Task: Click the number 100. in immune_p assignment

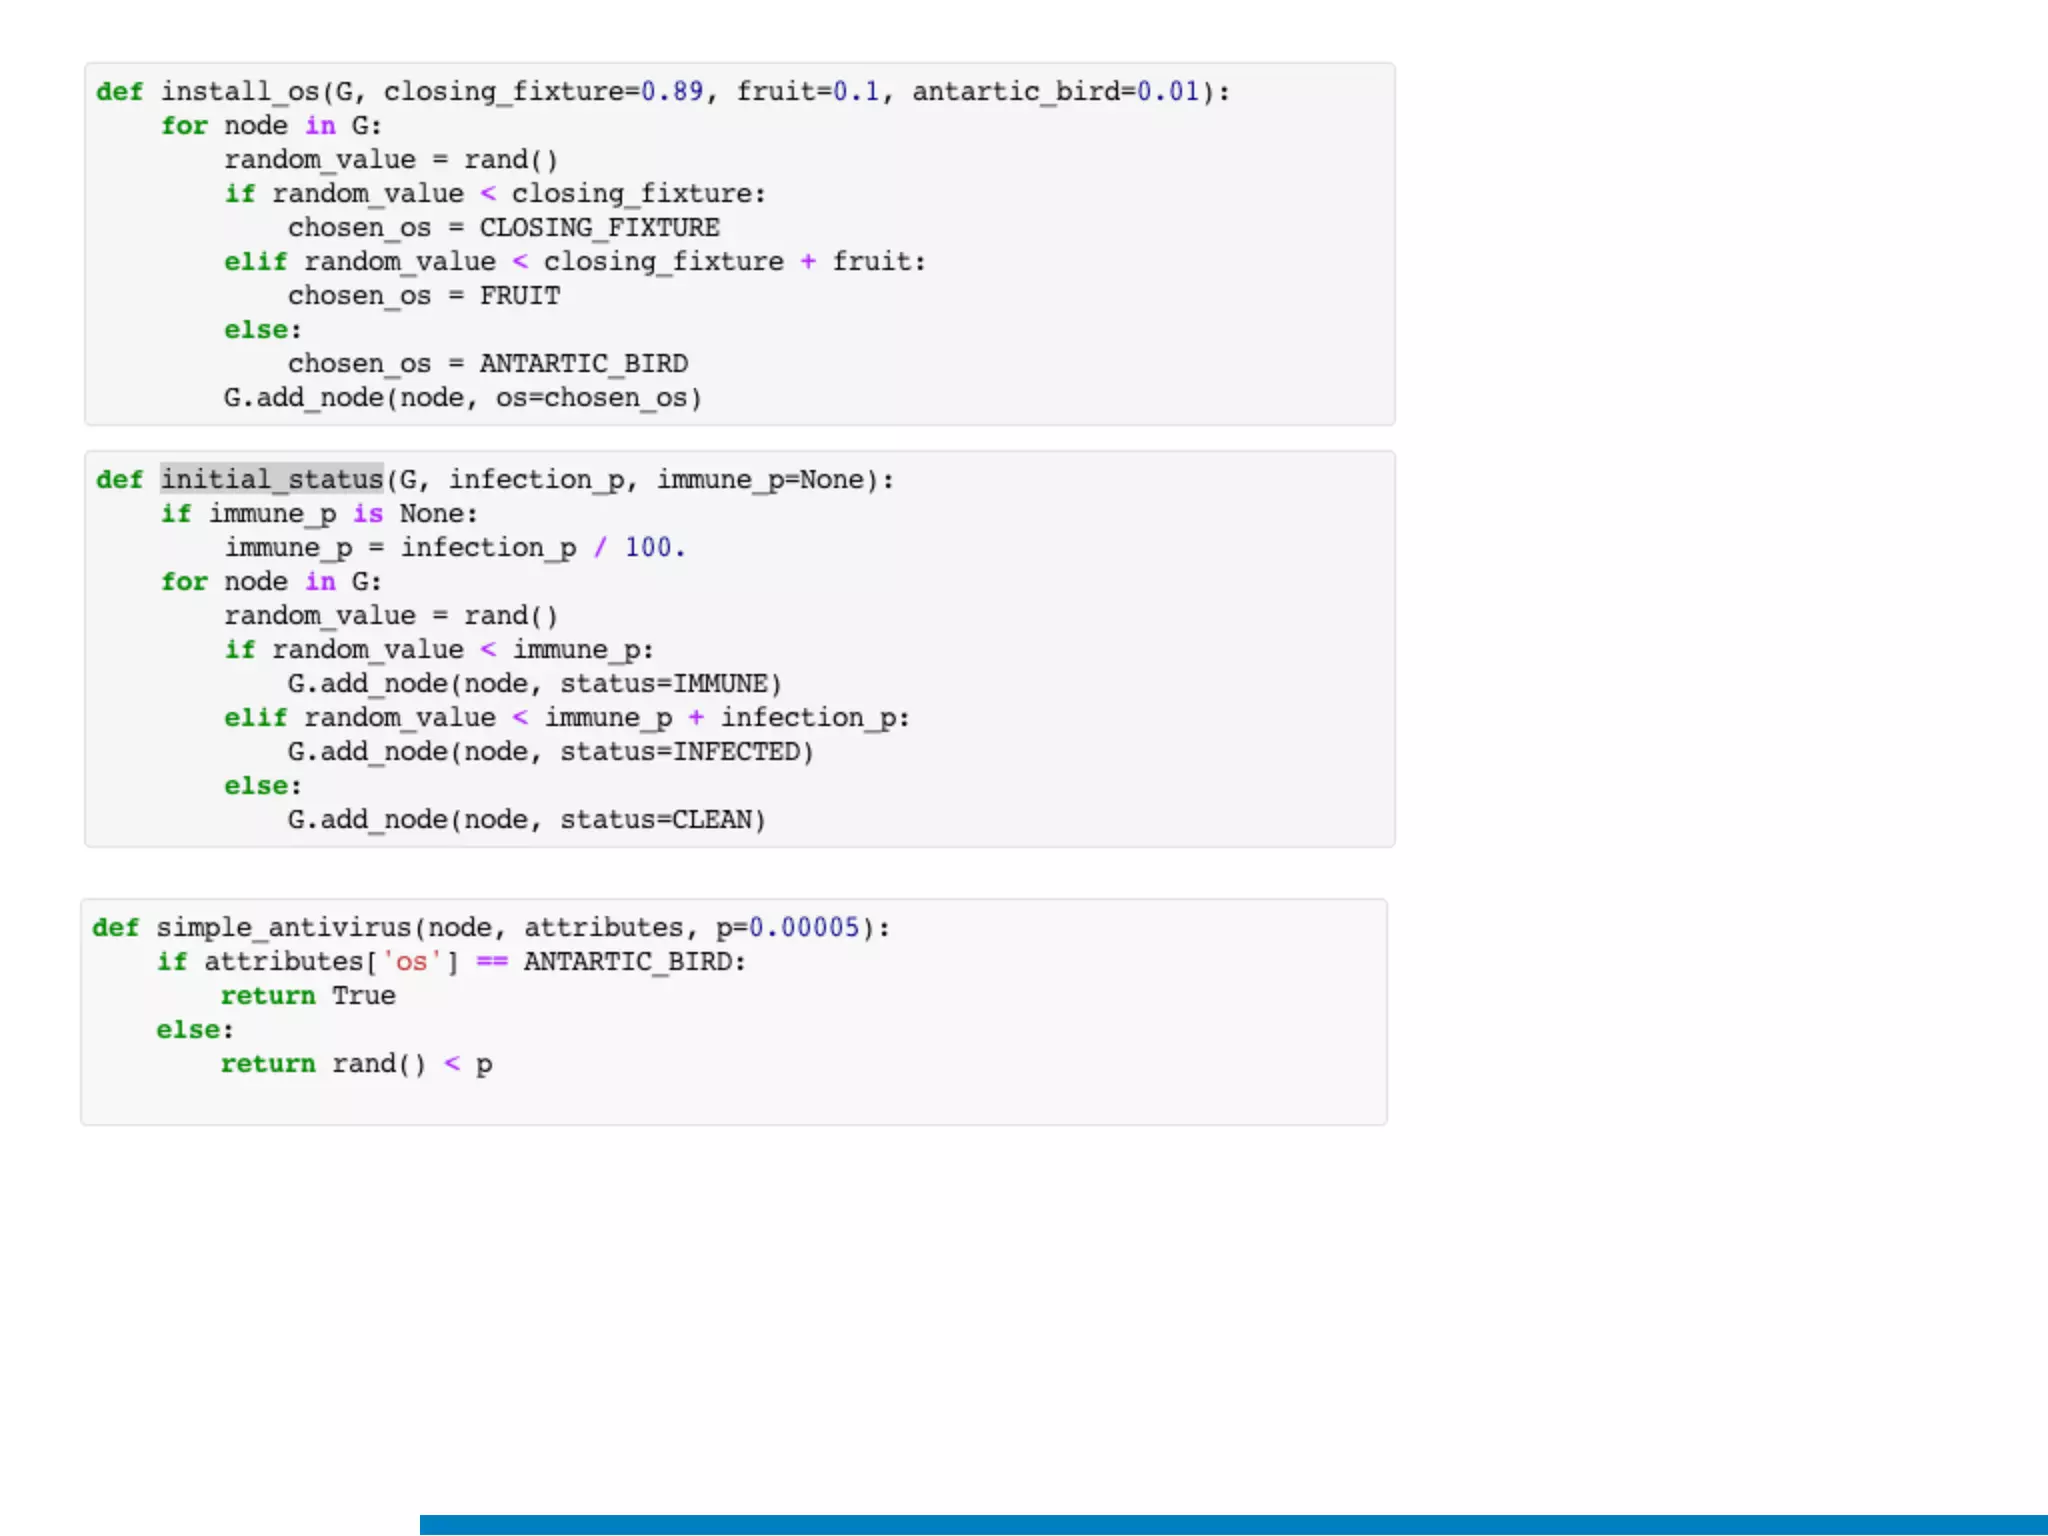Action: [654, 548]
